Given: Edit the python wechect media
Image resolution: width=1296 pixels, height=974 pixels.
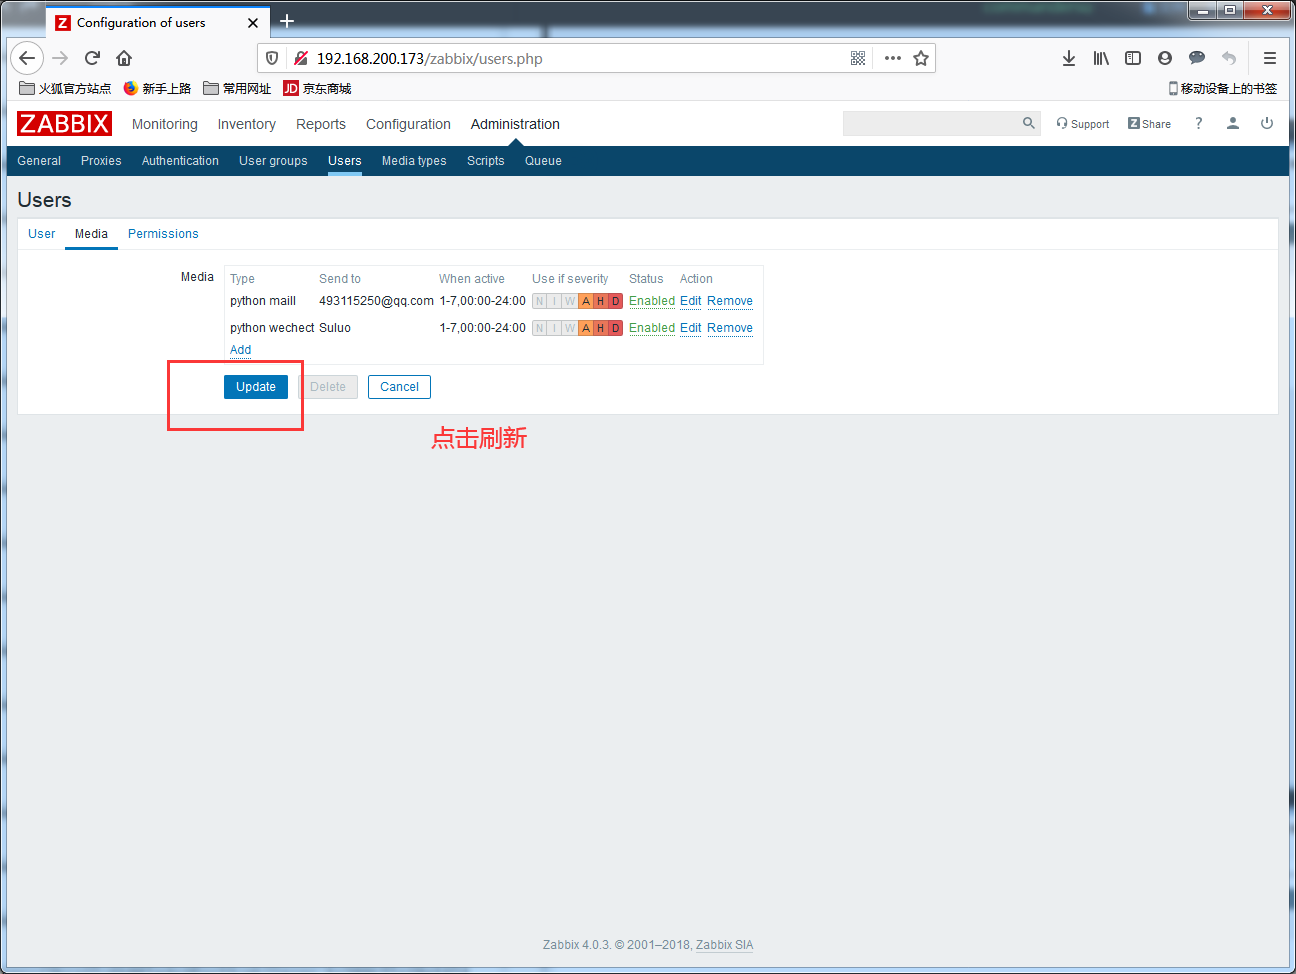Looking at the screenshot, I should (691, 328).
